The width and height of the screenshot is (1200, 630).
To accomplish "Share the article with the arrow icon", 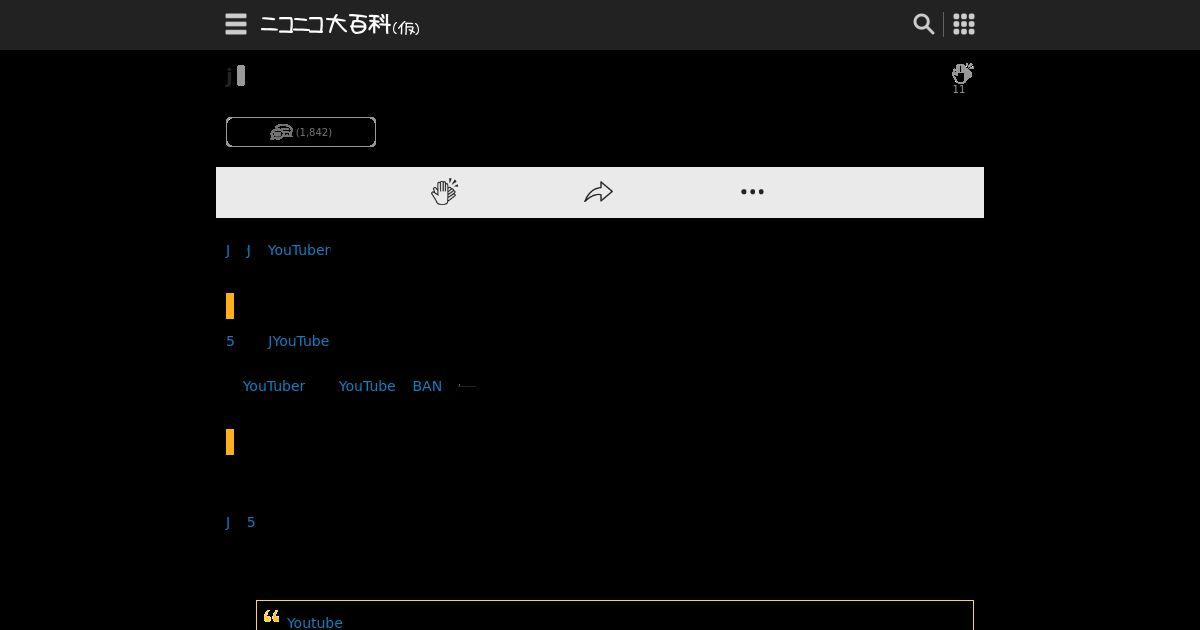I will [598, 192].
